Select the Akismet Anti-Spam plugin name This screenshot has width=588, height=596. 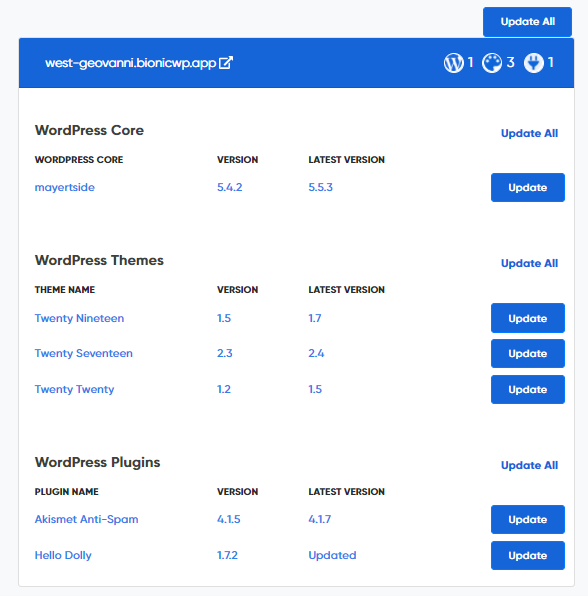point(86,519)
